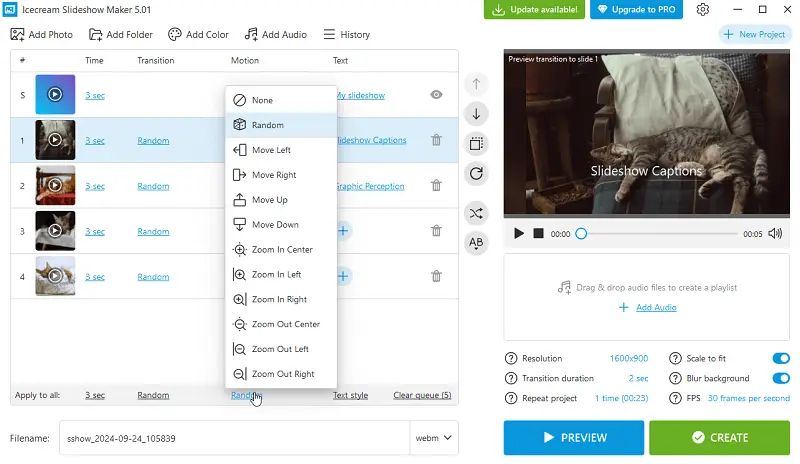The height and width of the screenshot is (464, 800).
Task: Click the AB rename text icon
Action: pos(476,243)
